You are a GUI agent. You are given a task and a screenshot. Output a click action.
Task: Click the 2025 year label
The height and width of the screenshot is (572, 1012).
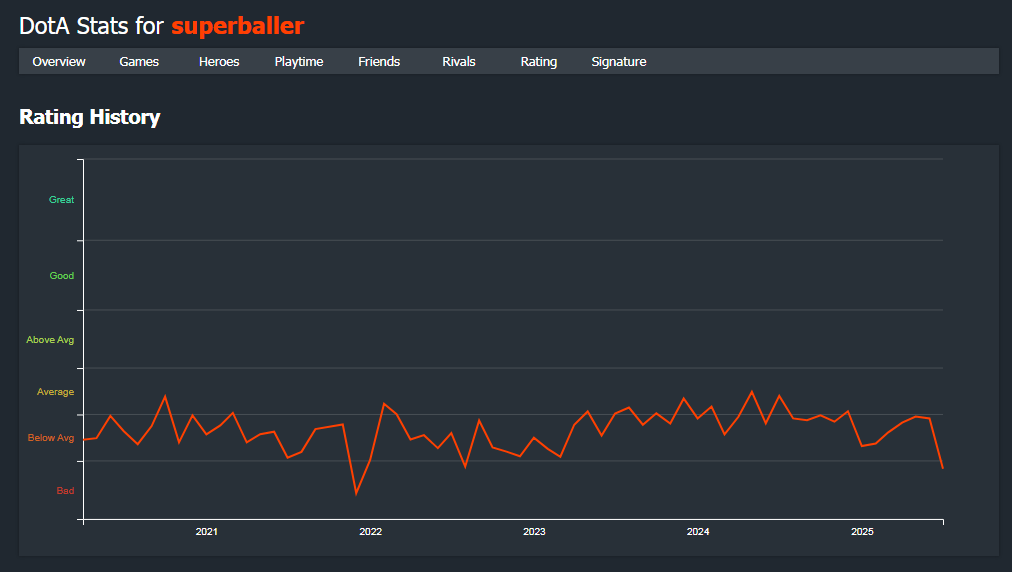(x=862, y=531)
